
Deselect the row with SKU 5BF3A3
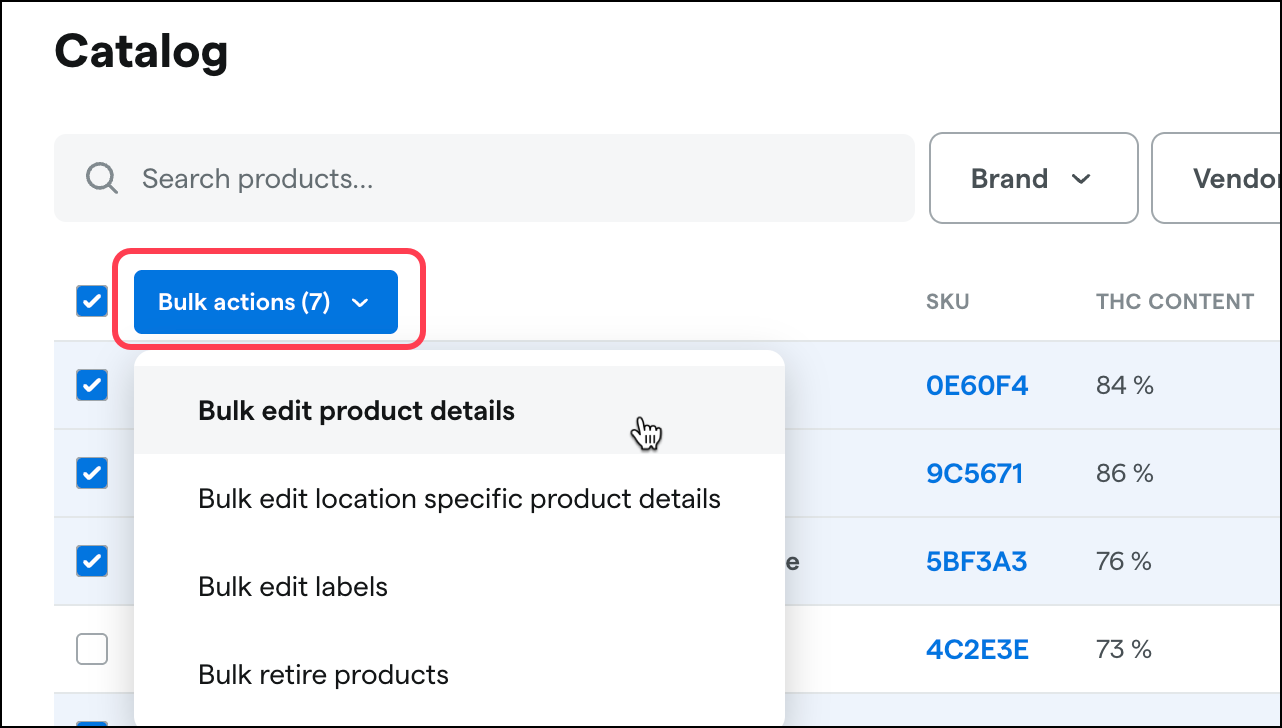92,561
